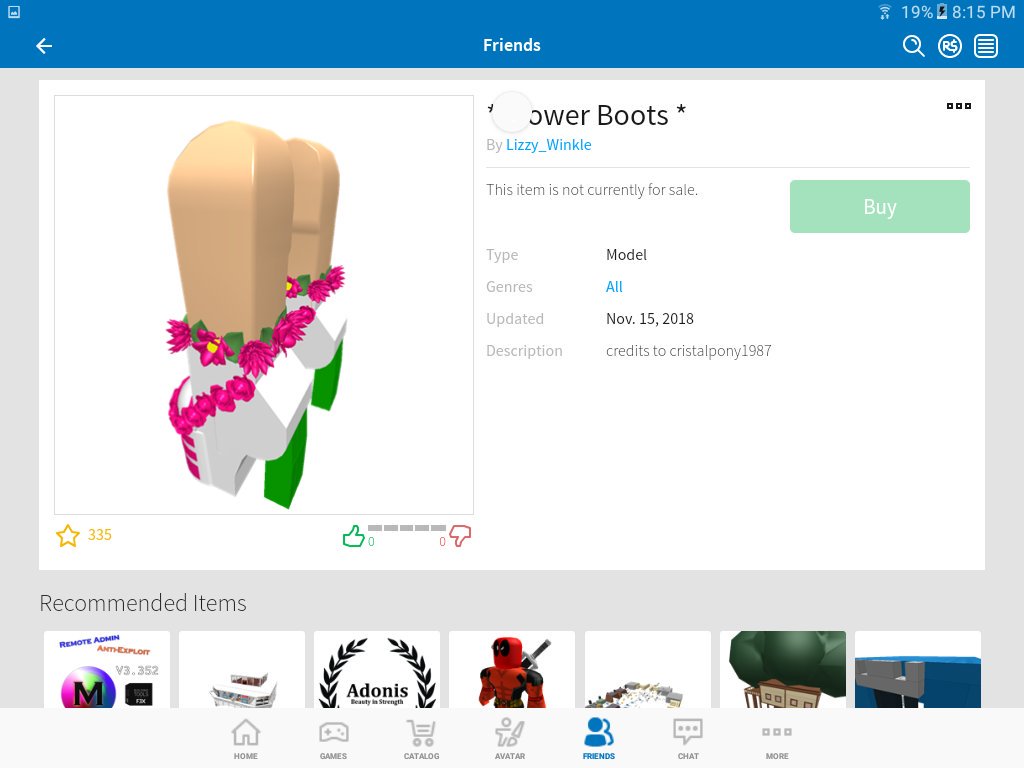This screenshot has width=1024, height=768.
Task: Tap the battery status bar icon
Action: (x=942, y=12)
